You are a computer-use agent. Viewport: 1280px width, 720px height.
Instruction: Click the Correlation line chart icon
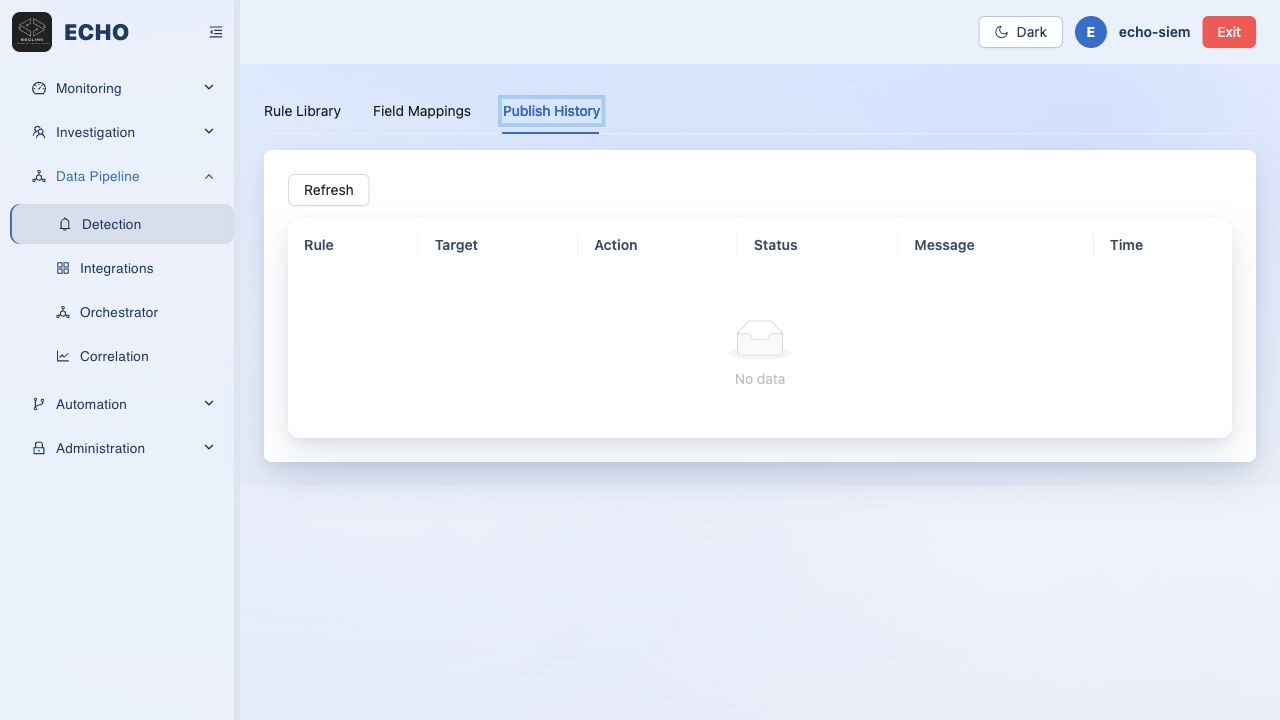coord(63,356)
